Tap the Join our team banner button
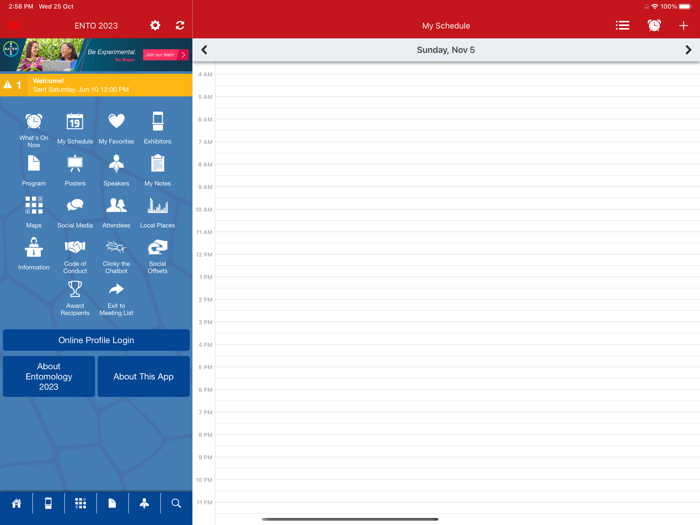This screenshot has width=700, height=525. (x=166, y=54)
